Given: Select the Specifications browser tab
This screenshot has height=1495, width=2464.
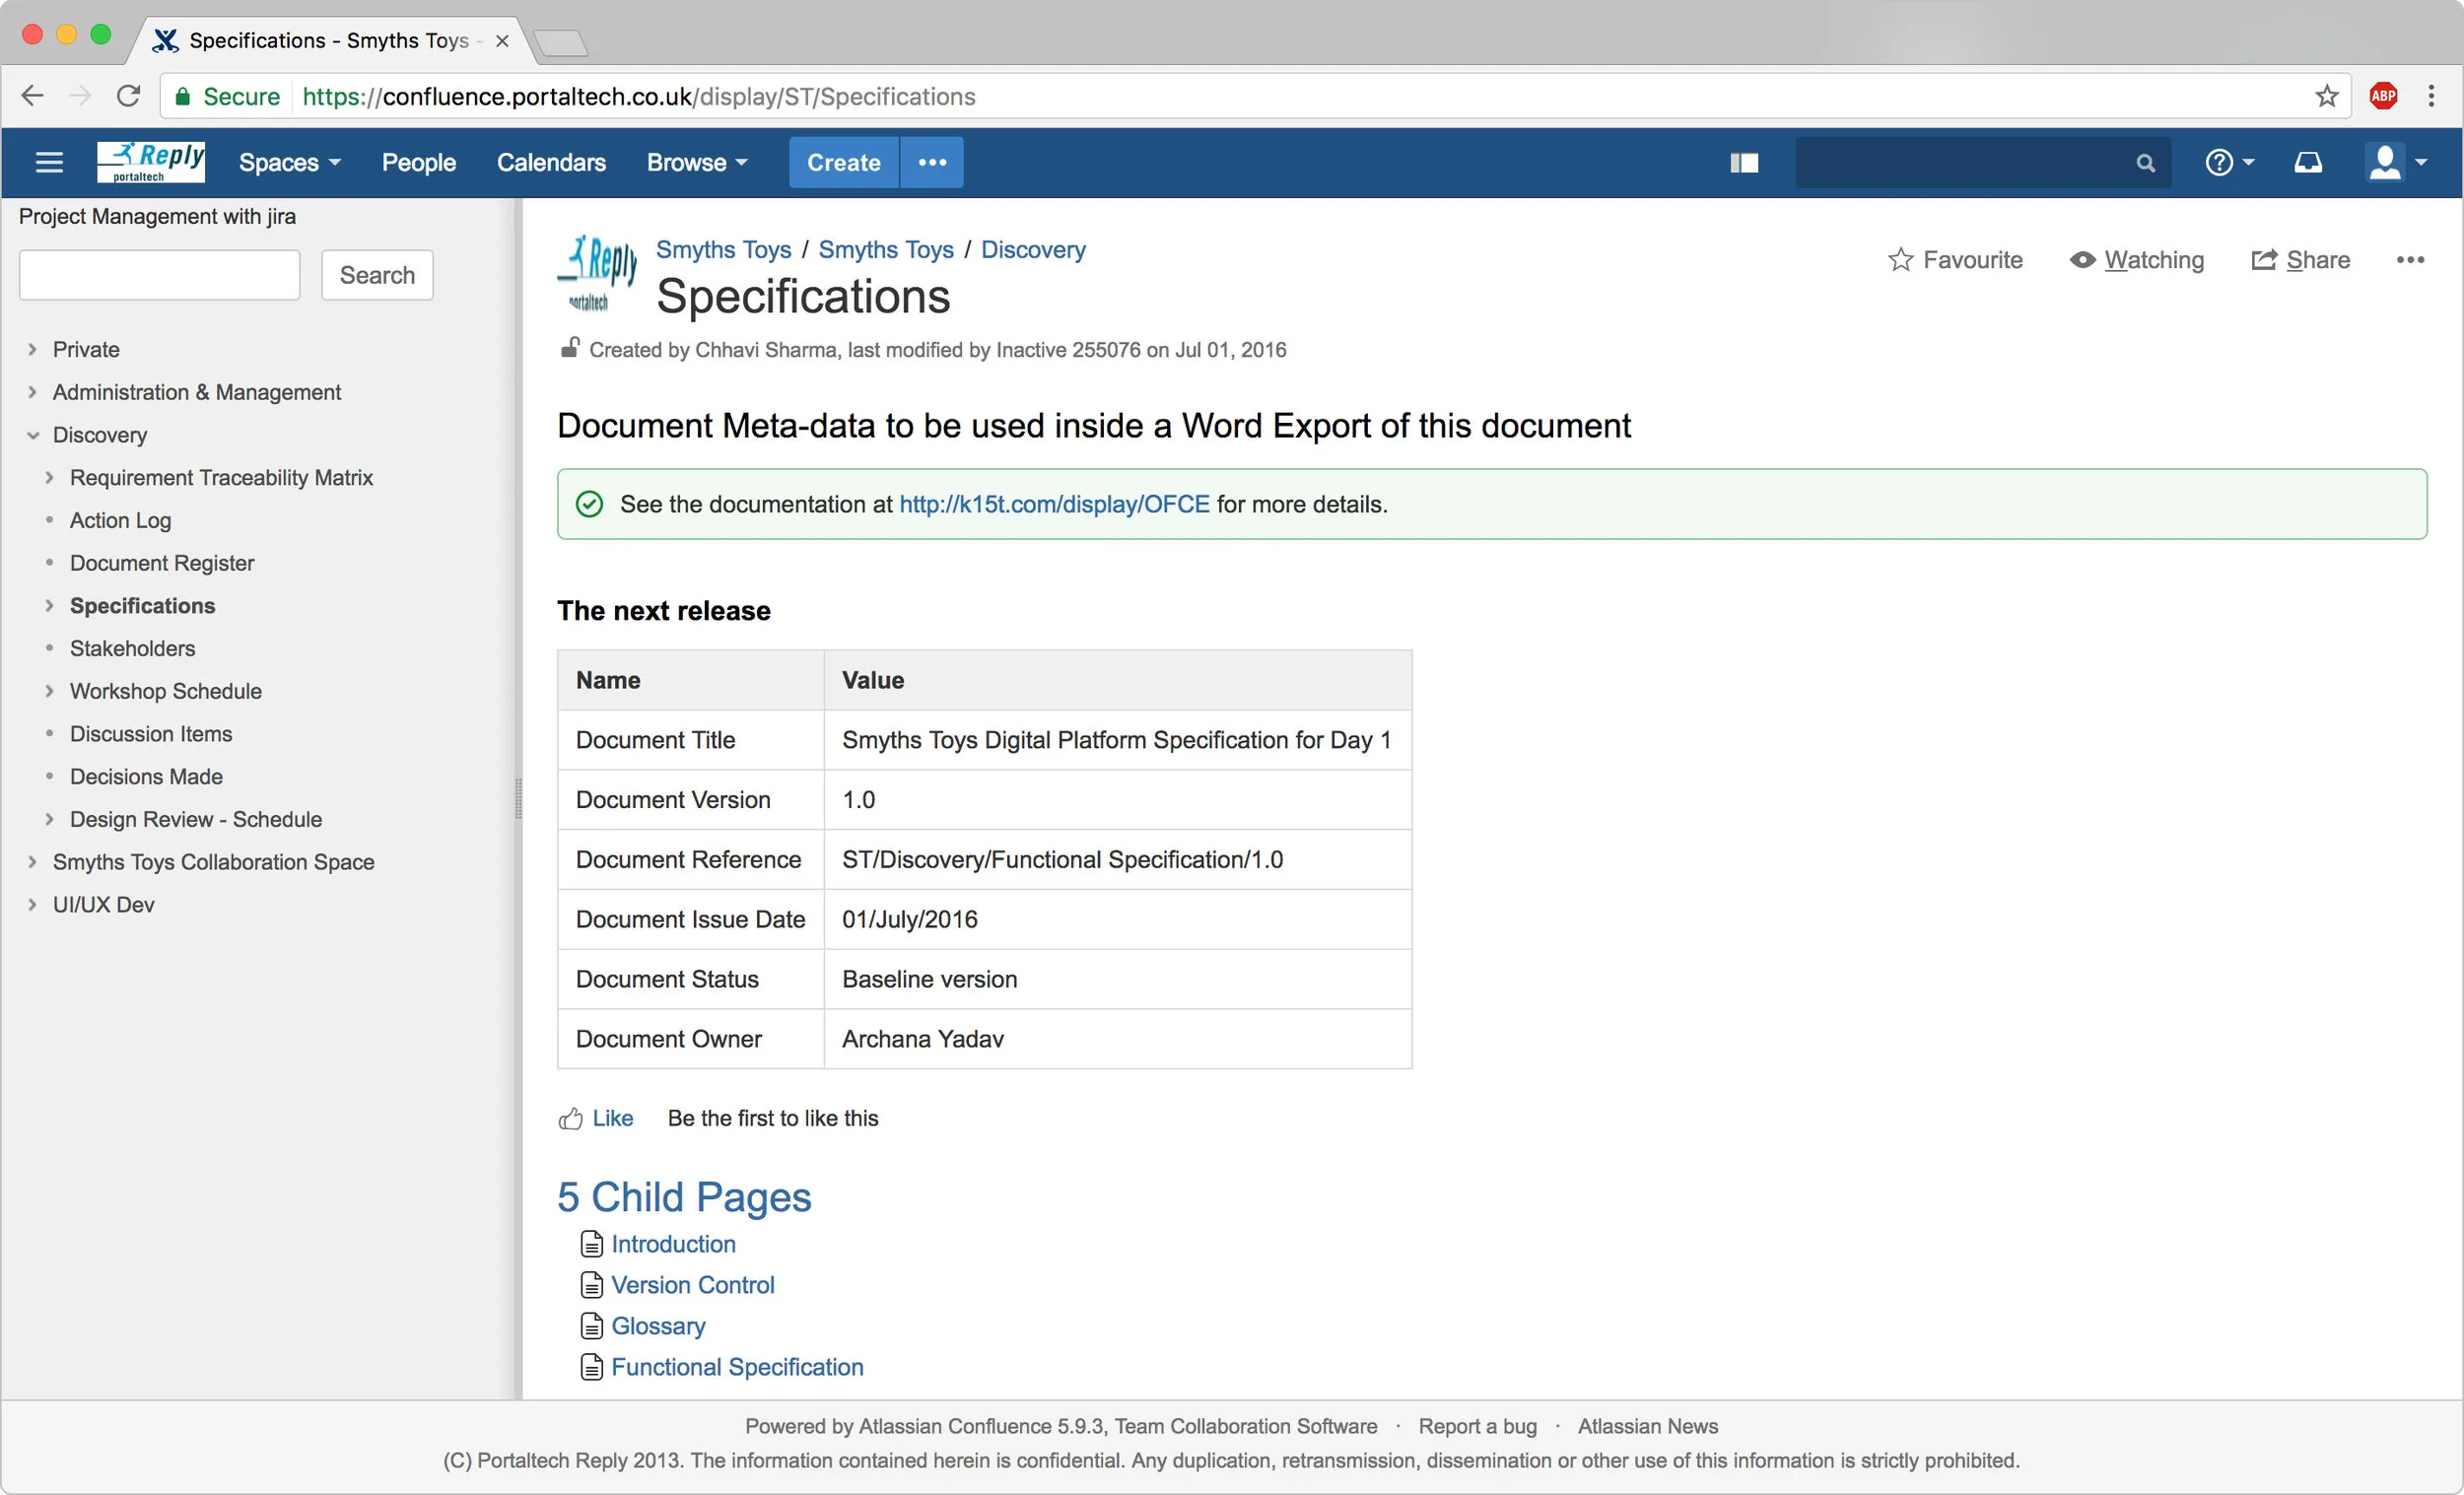Looking at the screenshot, I should tap(330, 40).
